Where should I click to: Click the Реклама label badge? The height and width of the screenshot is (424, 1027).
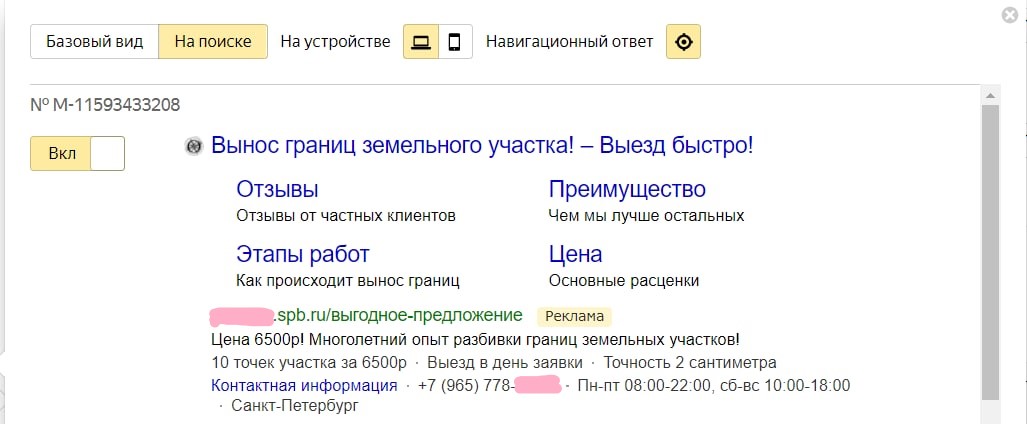(574, 316)
